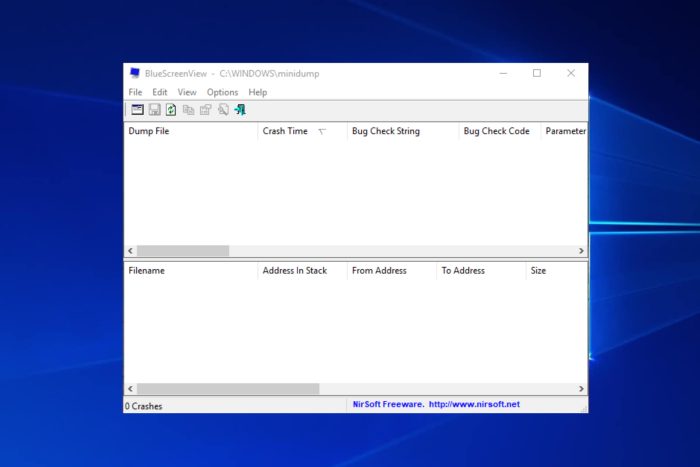Click the Save Selected Items floppy icon
The width and height of the screenshot is (700, 467).
[x=154, y=110]
